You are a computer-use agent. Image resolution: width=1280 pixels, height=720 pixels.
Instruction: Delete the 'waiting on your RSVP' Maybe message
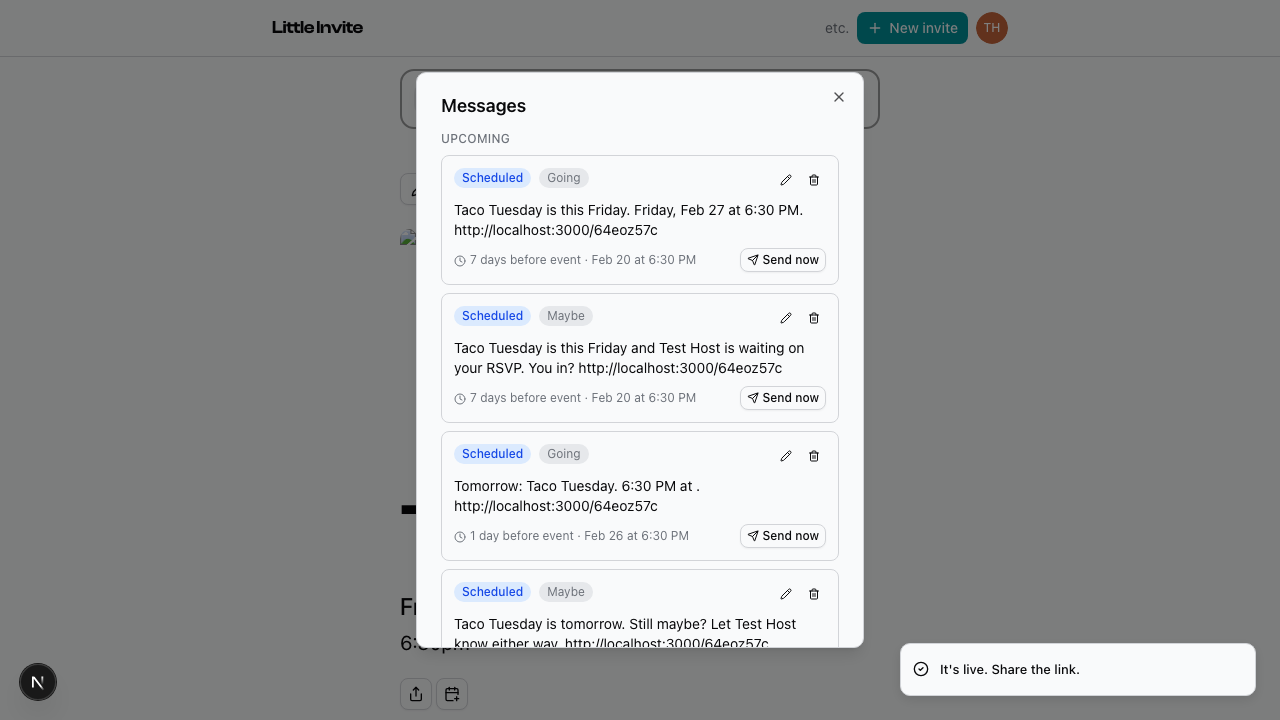coord(814,318)
